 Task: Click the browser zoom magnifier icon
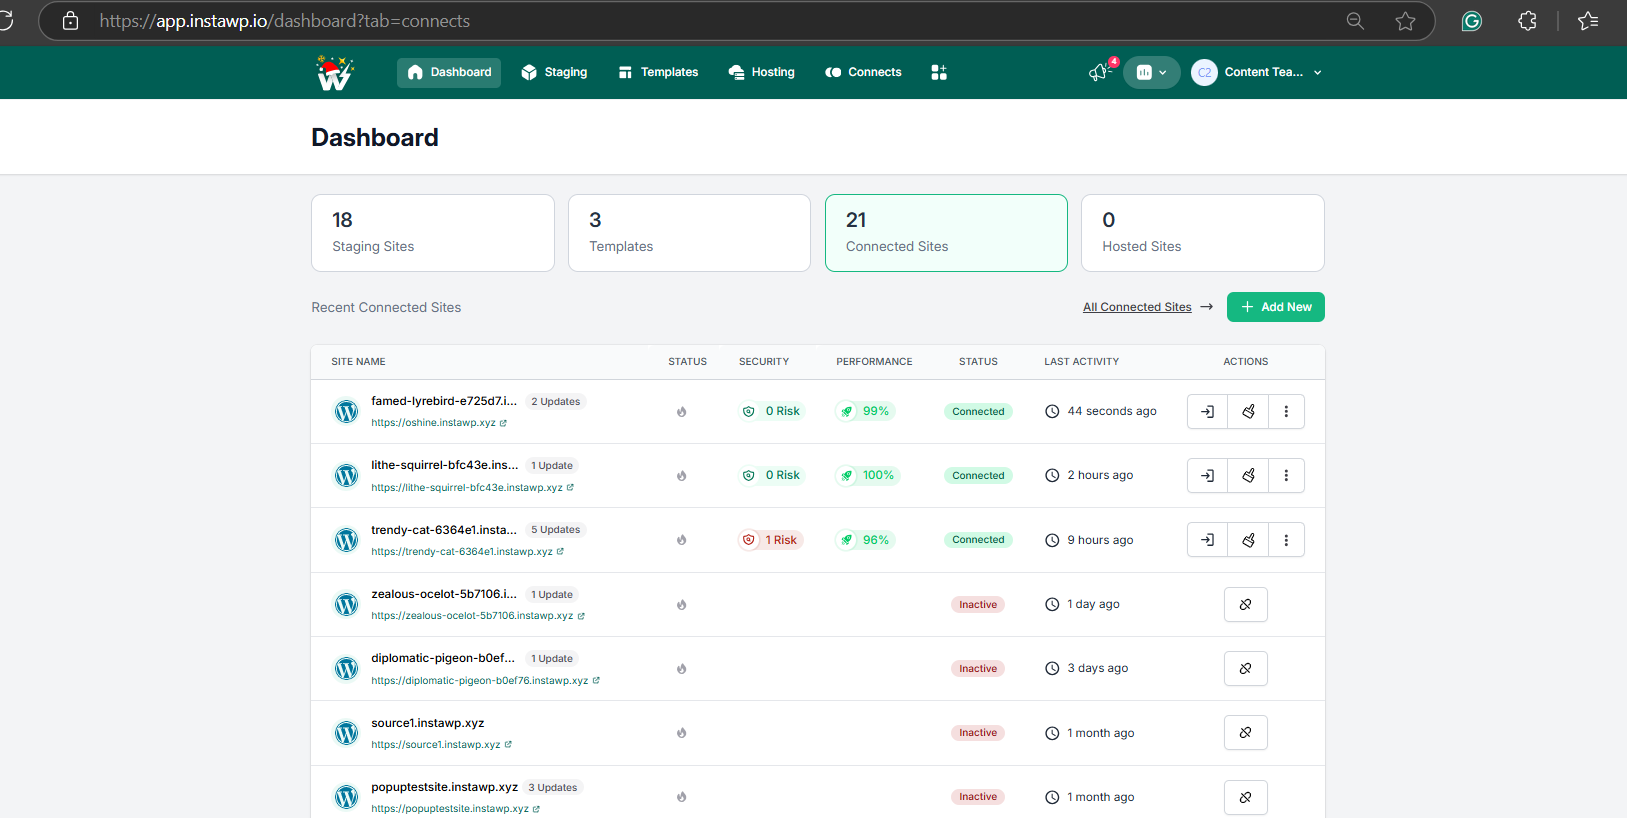tap(1355, 21)
